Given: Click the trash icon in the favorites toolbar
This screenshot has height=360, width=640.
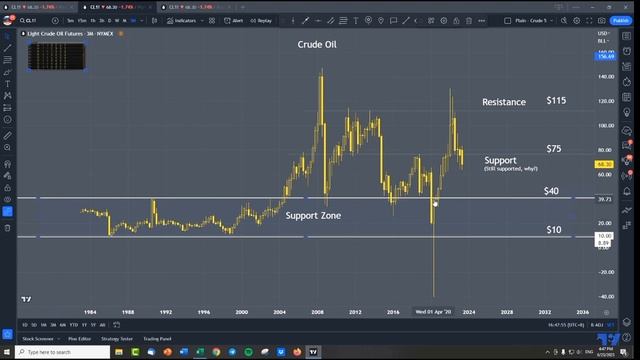Looking at the screenshot, I should pos(469,21).
